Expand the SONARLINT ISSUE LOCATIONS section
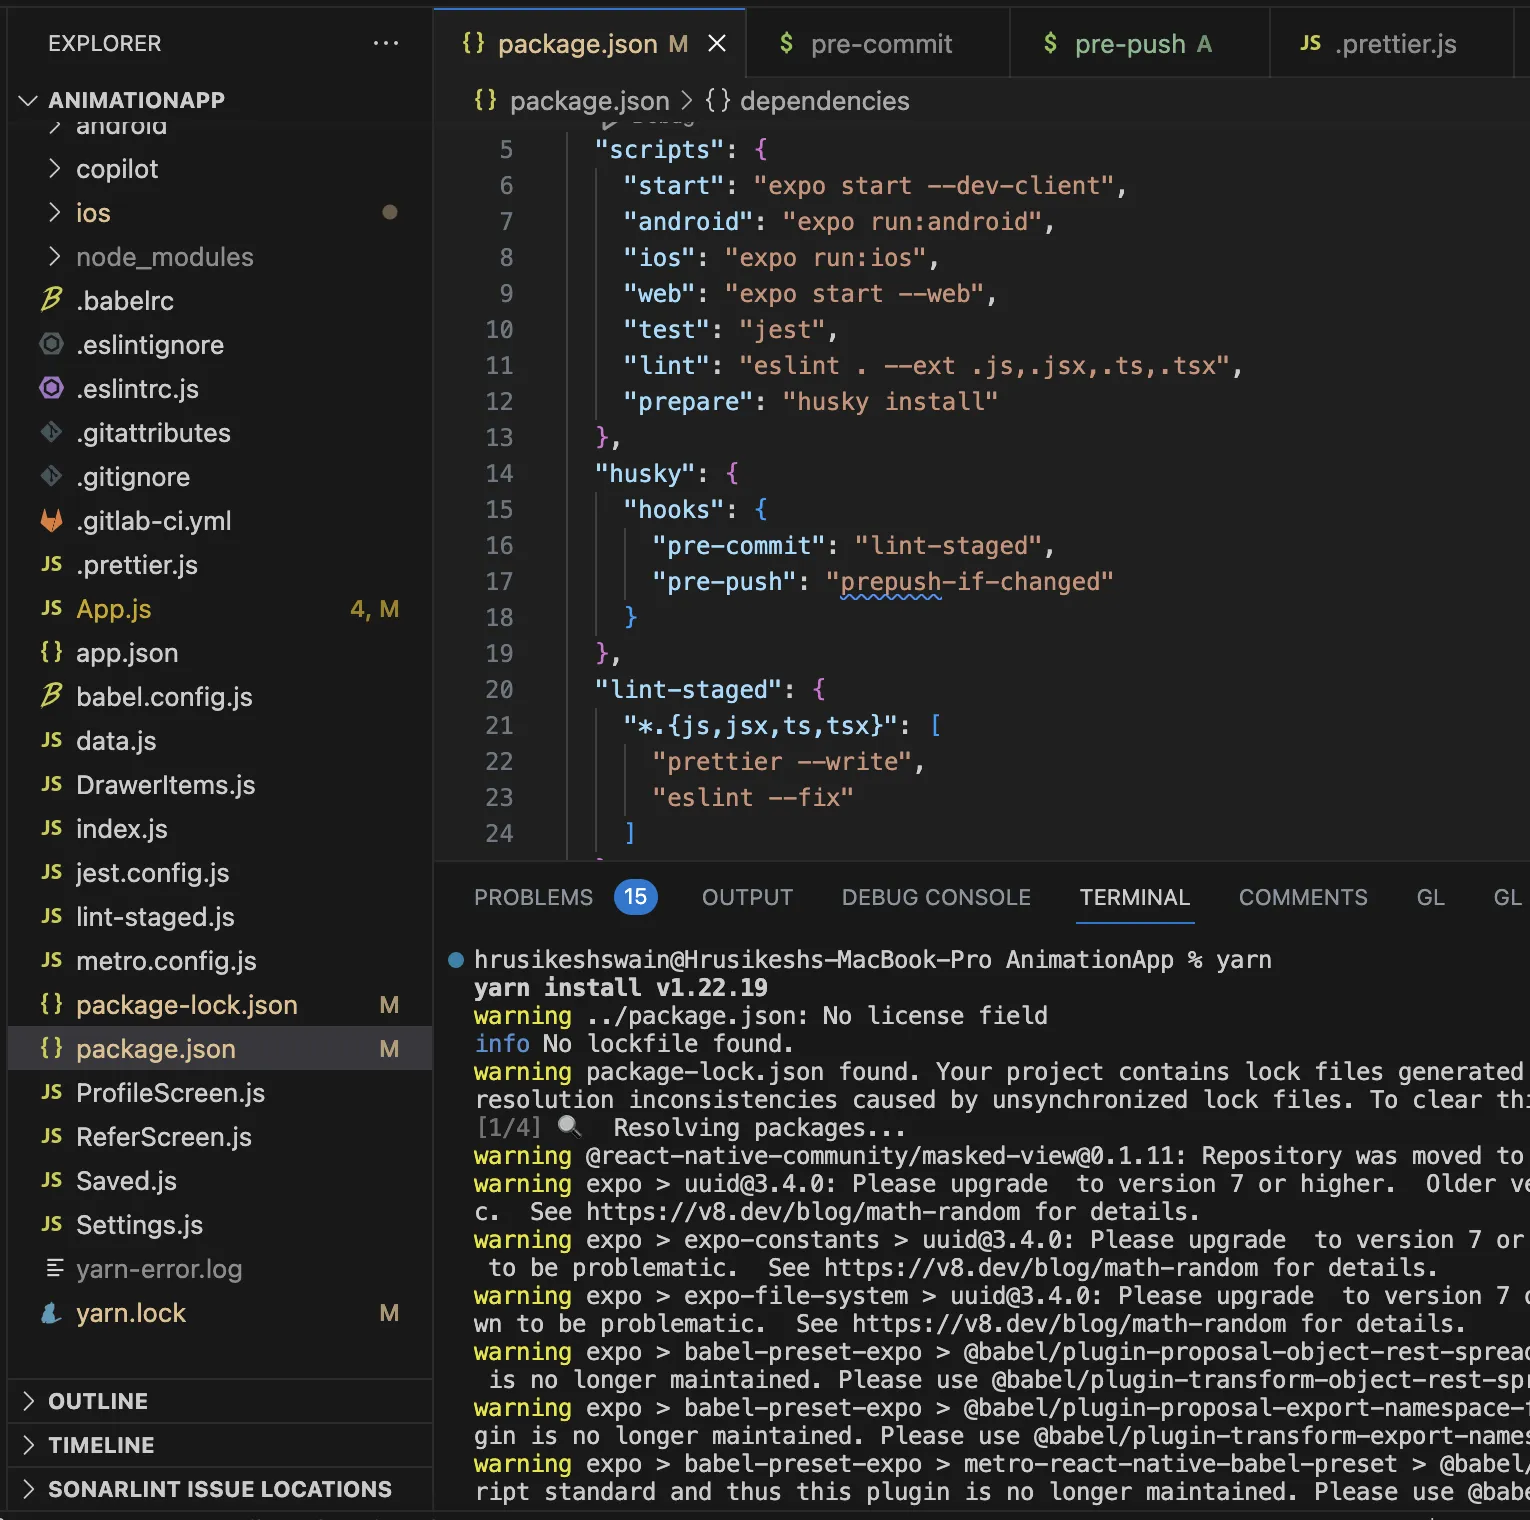 coord(28,1489)
